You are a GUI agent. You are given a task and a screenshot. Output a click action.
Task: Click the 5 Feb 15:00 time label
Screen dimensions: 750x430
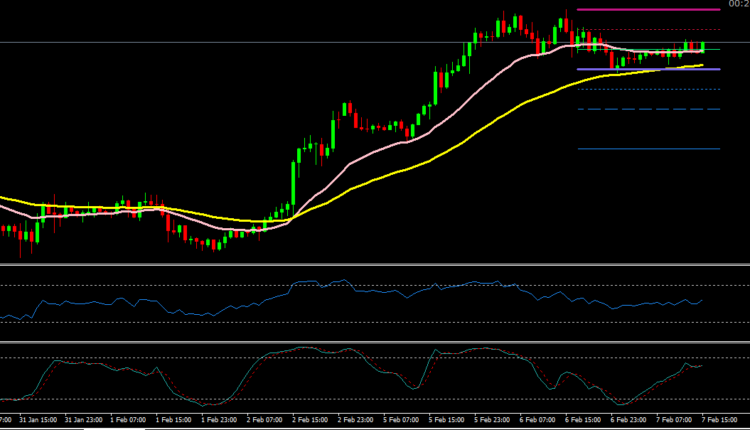tap(450, 421)
